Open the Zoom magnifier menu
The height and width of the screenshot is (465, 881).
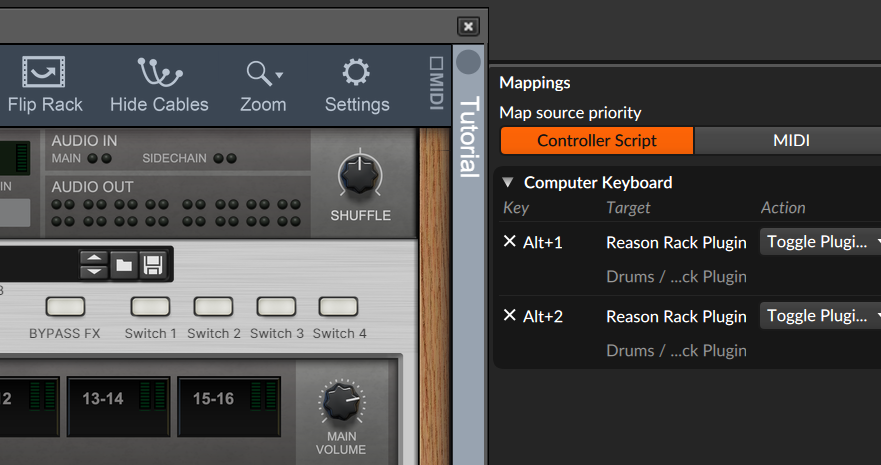coord(264,73)
